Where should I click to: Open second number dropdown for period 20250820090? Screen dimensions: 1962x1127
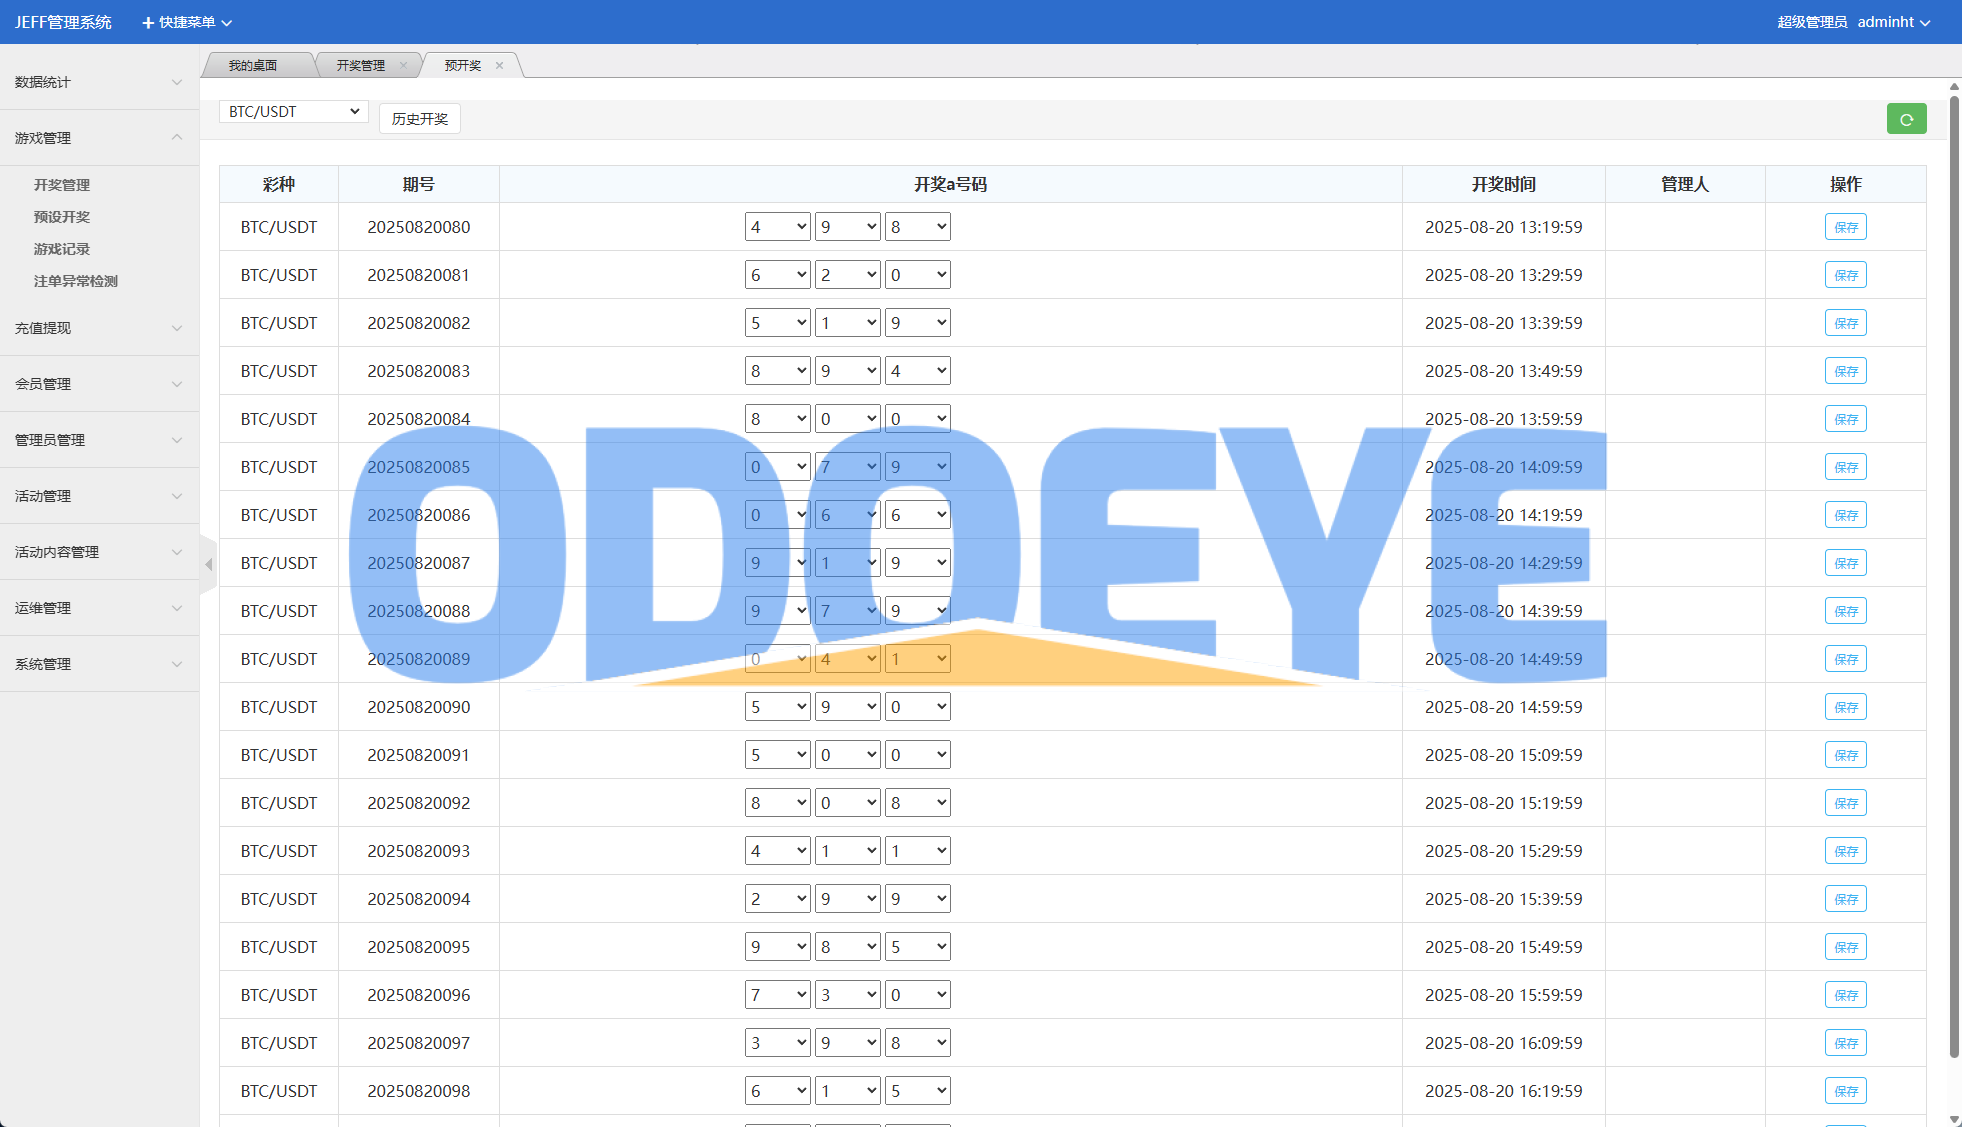(x=847, y=707)
